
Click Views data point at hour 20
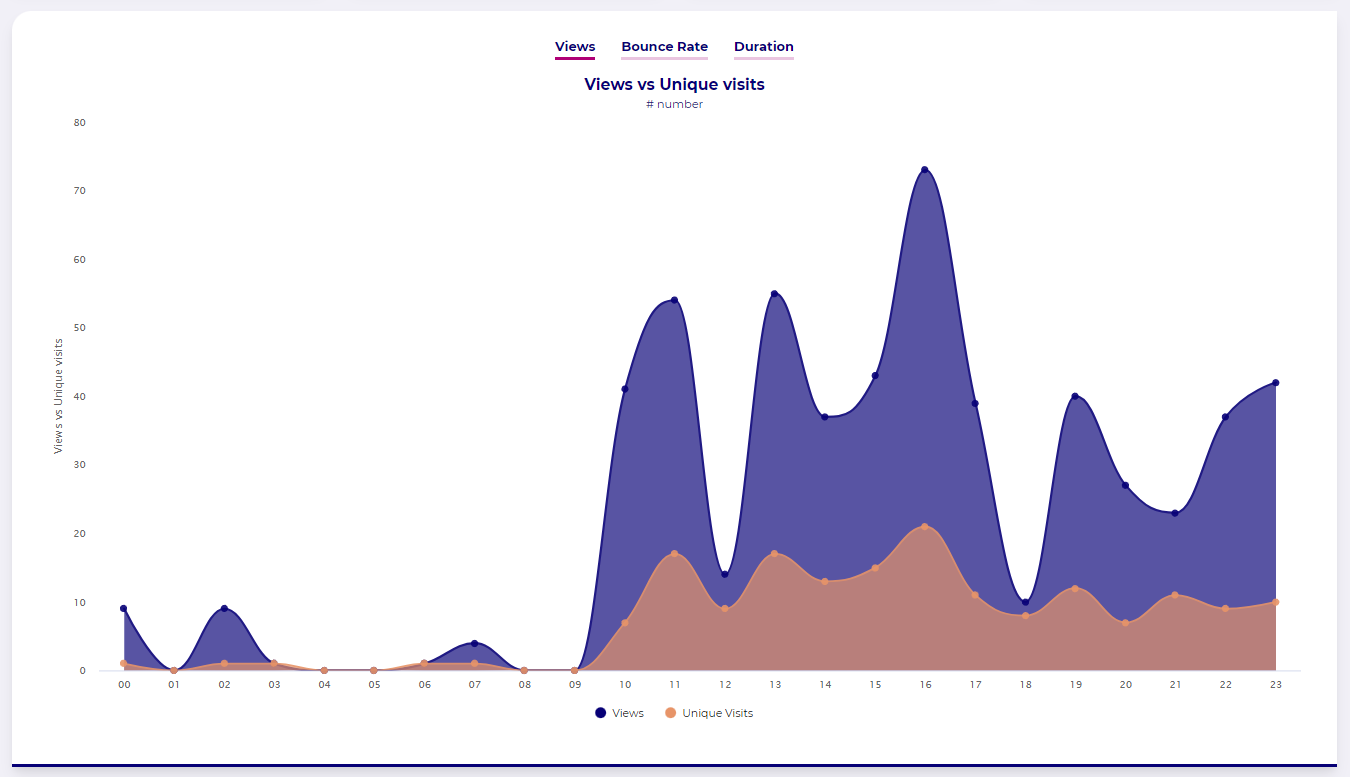point(1125,485)
